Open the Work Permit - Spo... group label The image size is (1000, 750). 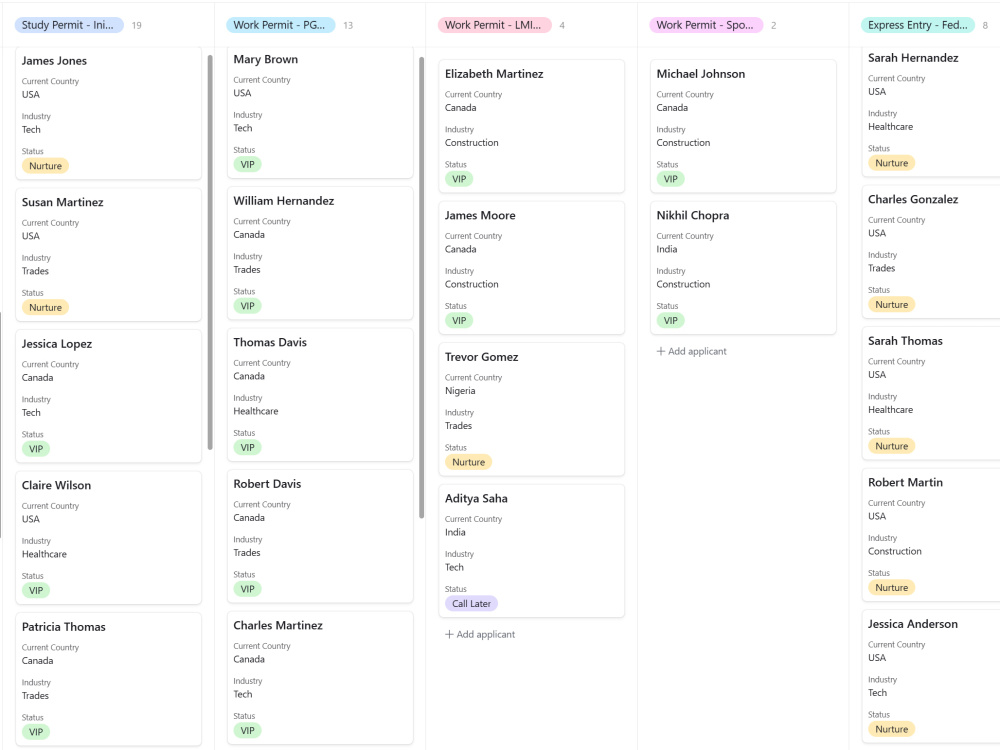click(706, 25)
